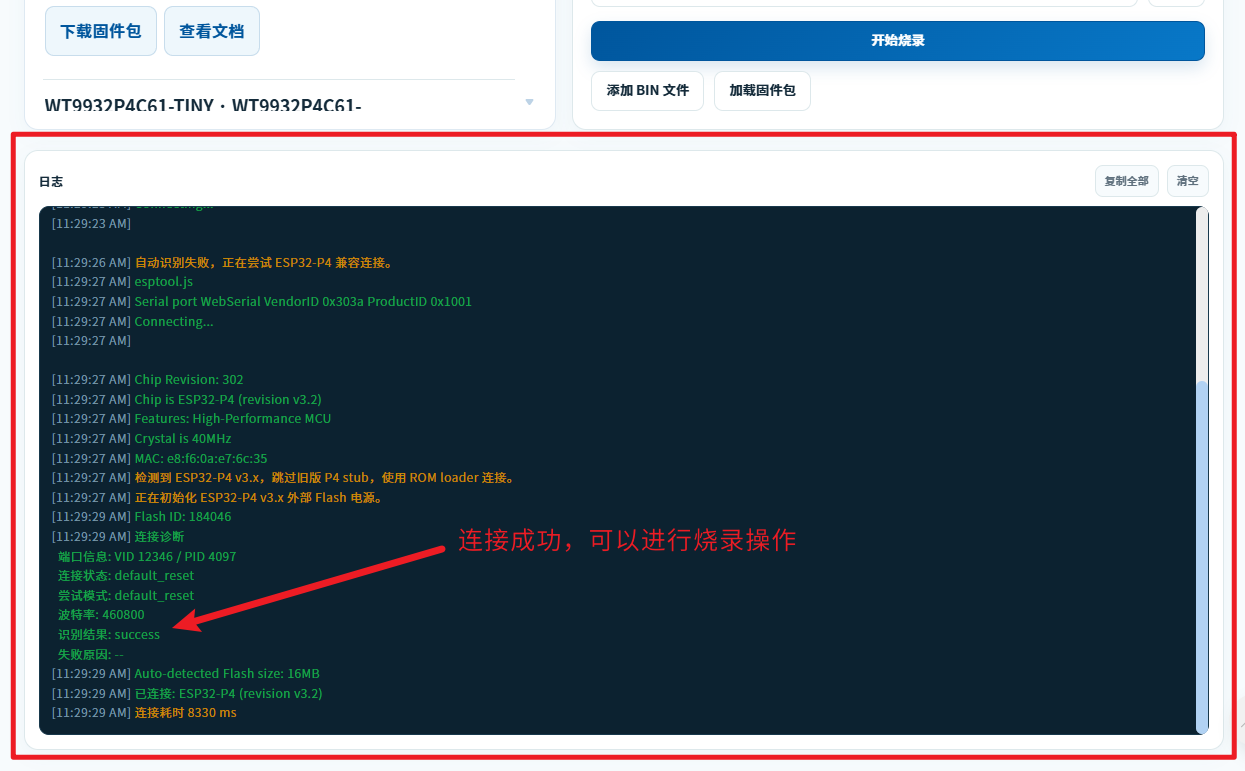Viewport: 1245px width, 771px height.
Task: Select the 'MAC: e8:f6:0a:e7:6c:35' line
Action: [159, 458]
